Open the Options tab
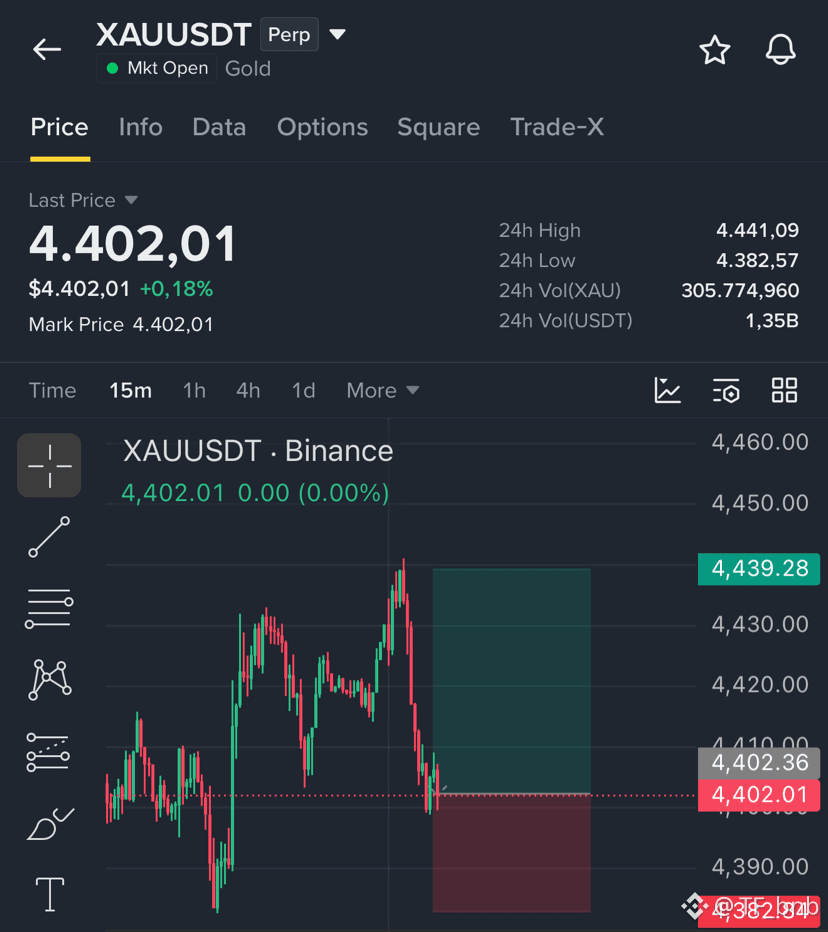The image size is (828, 932). 323,127
